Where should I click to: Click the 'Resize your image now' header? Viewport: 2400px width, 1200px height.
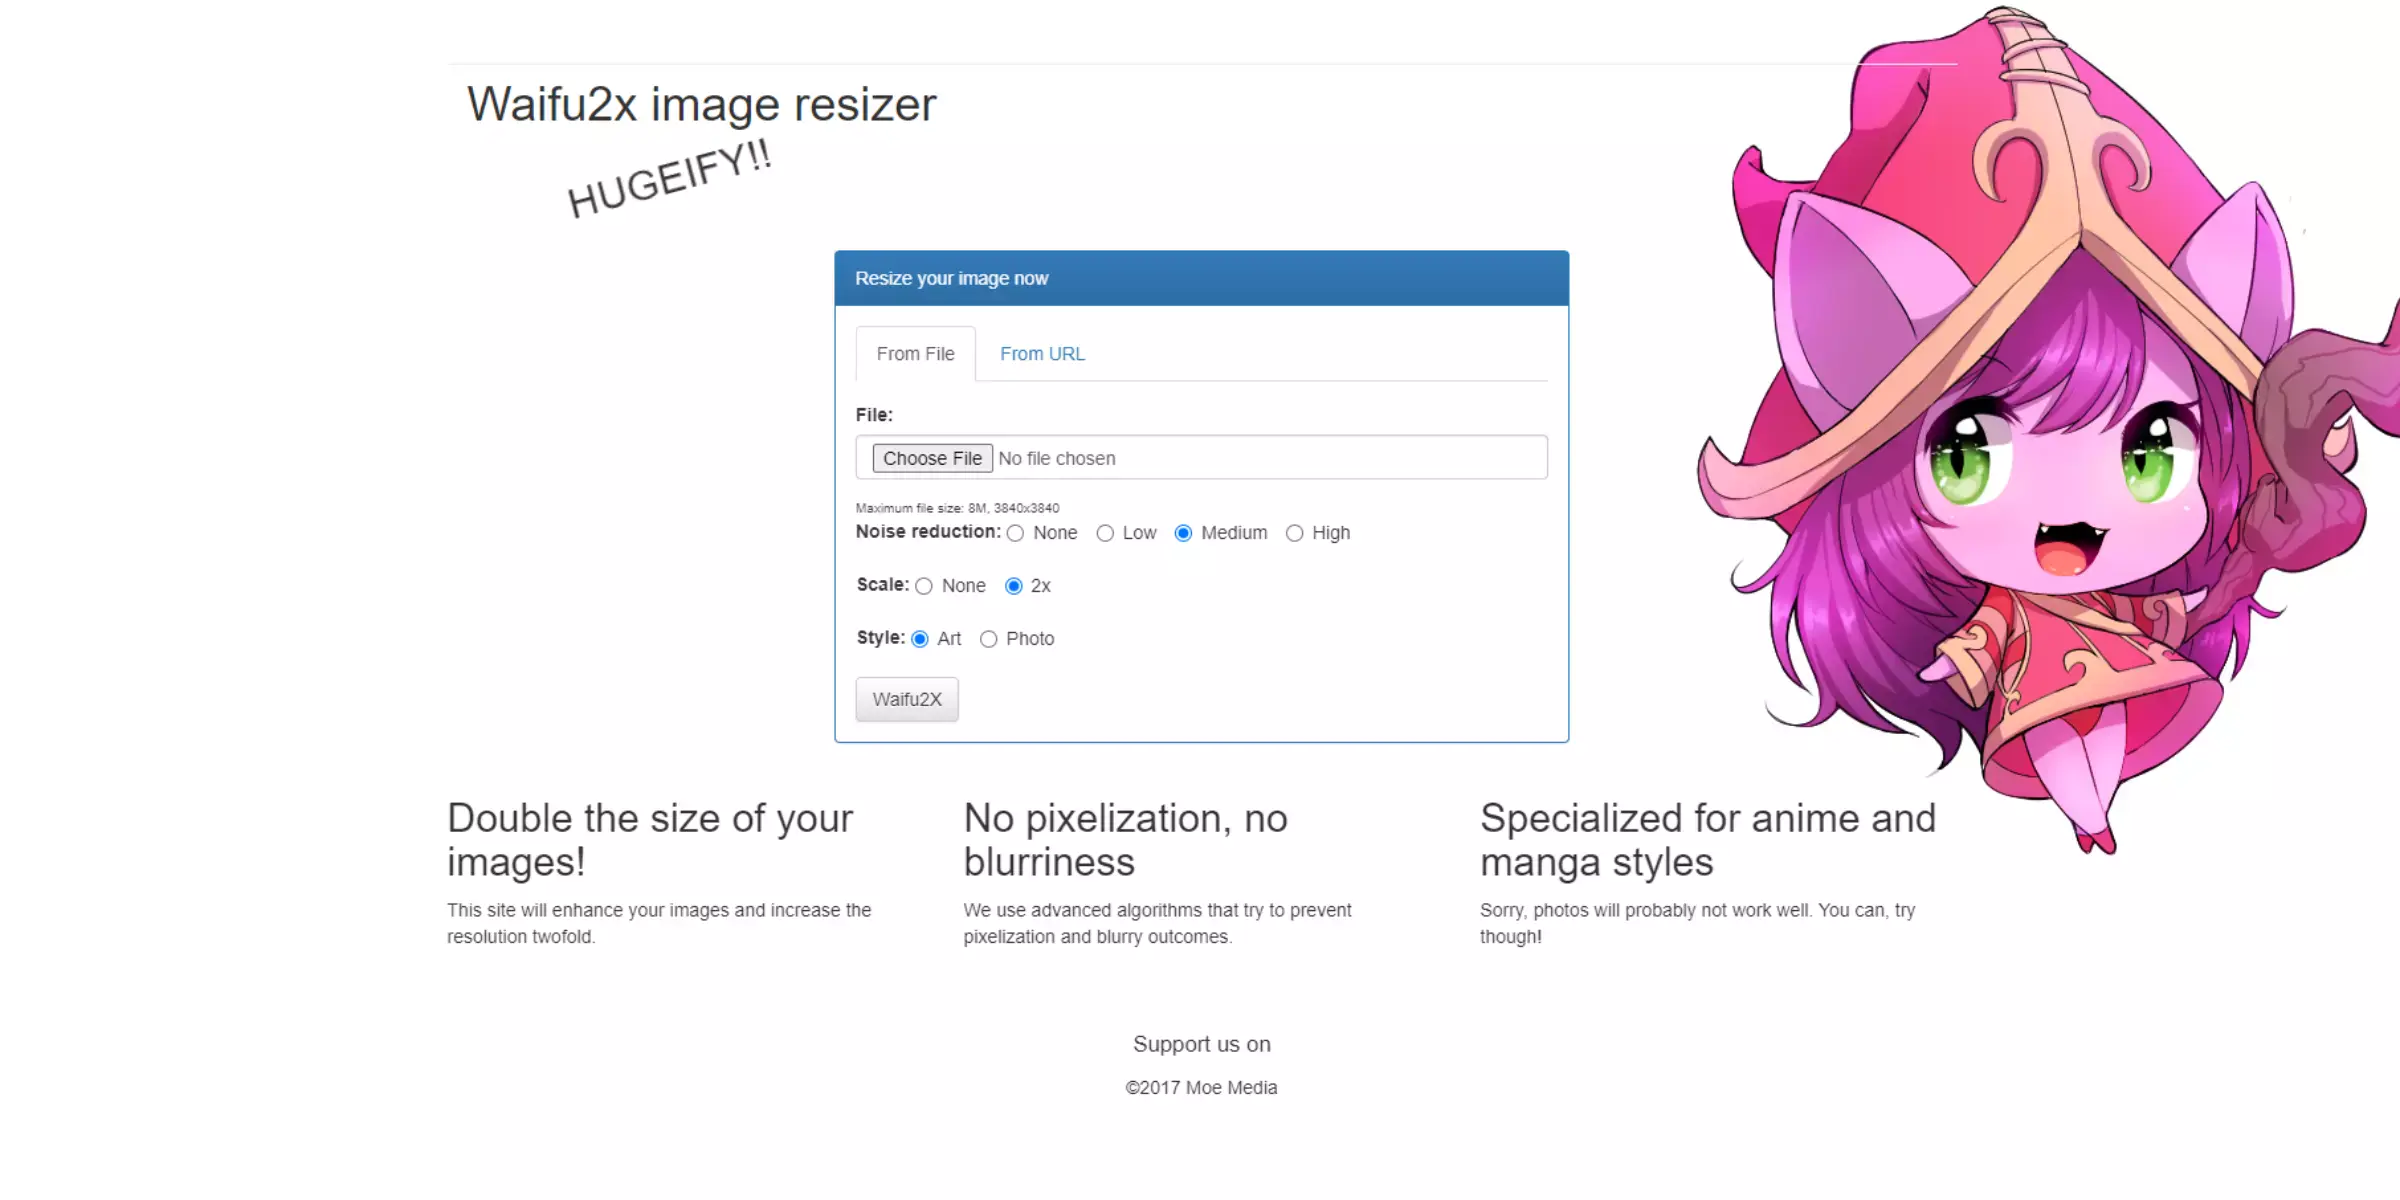point(1202,277)
